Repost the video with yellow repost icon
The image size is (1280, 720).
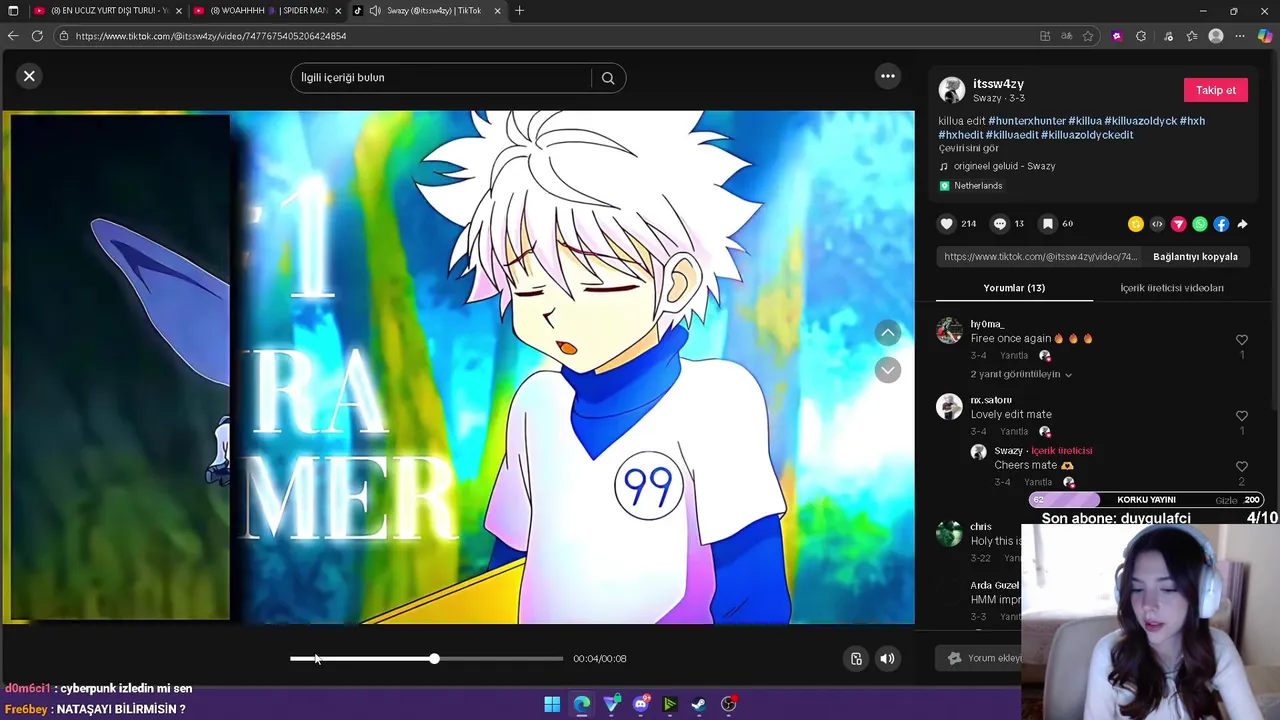(x=1135, y=224)
